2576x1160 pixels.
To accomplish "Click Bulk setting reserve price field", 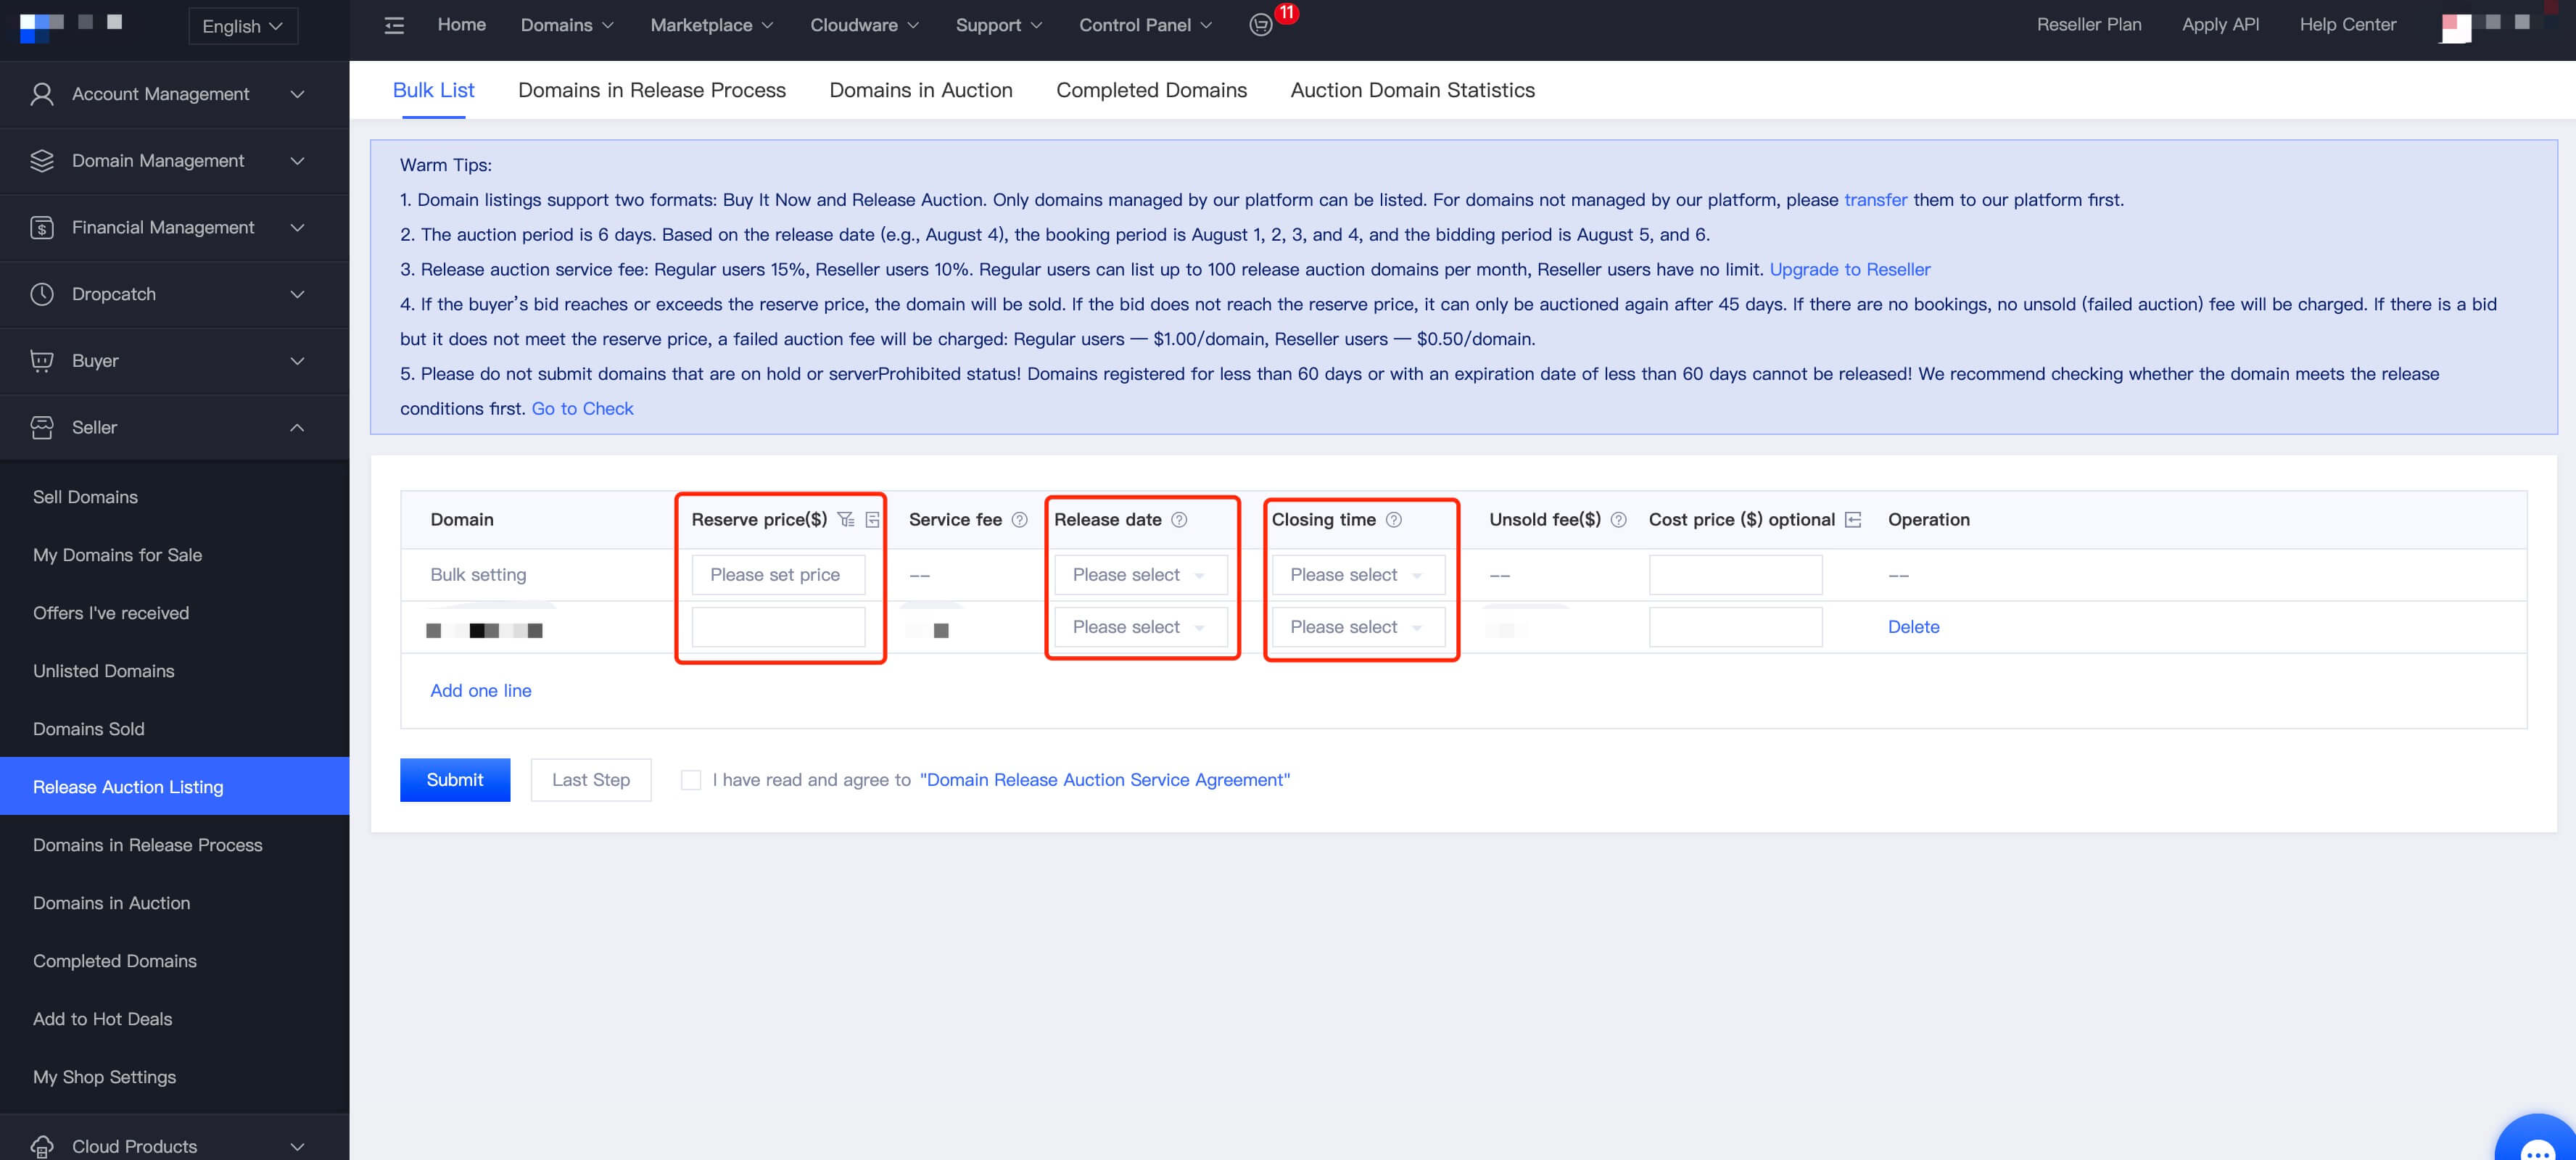I will coord(778,575).
